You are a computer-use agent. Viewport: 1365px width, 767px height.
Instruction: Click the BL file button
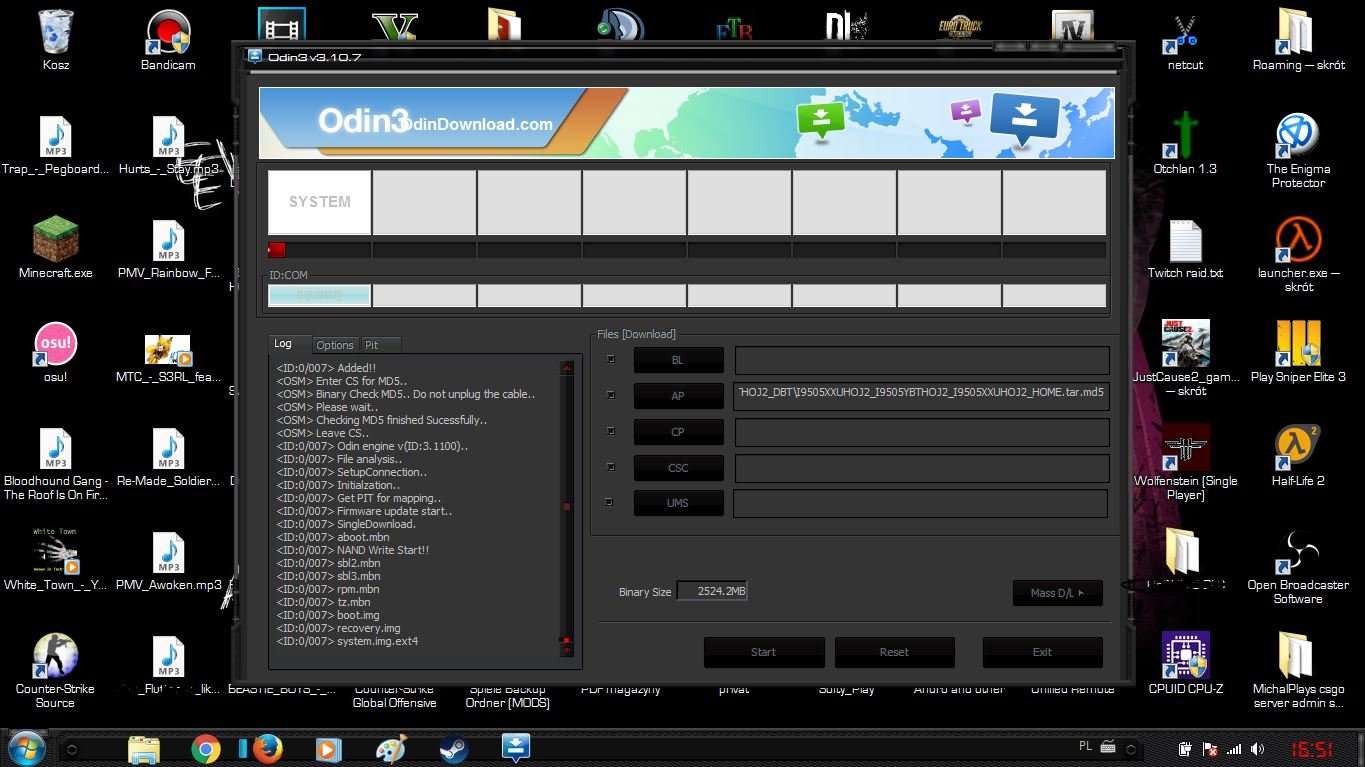point(678,360)
